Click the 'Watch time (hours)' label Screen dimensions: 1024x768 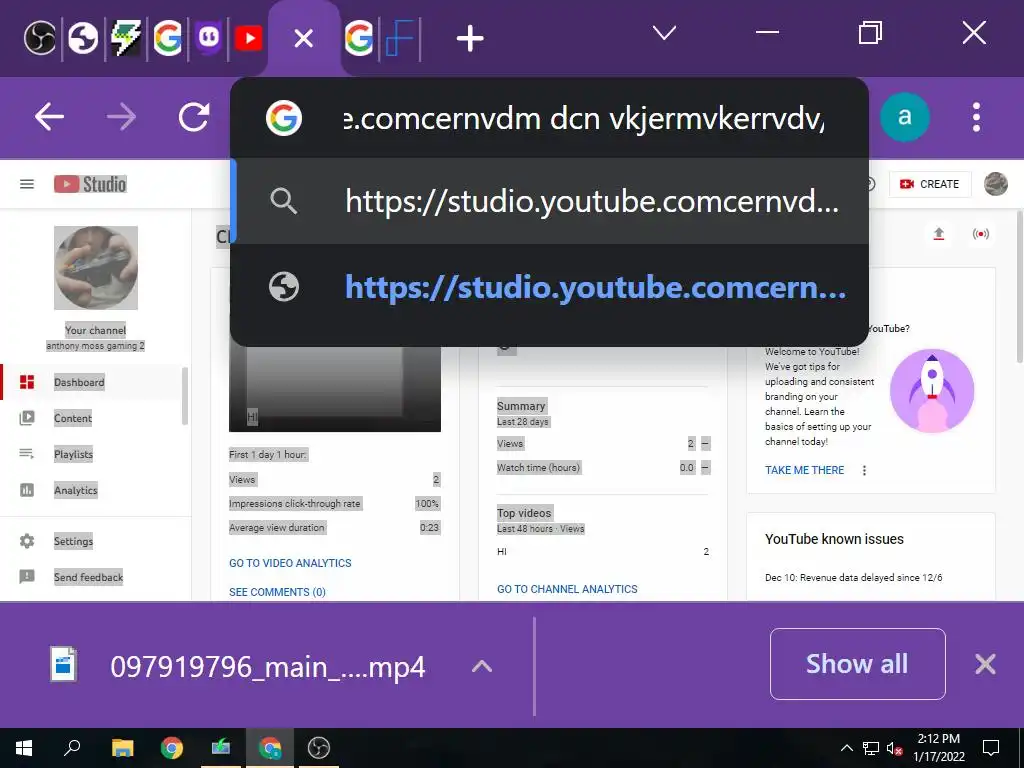pyautogui.click(x=538, y=468)
